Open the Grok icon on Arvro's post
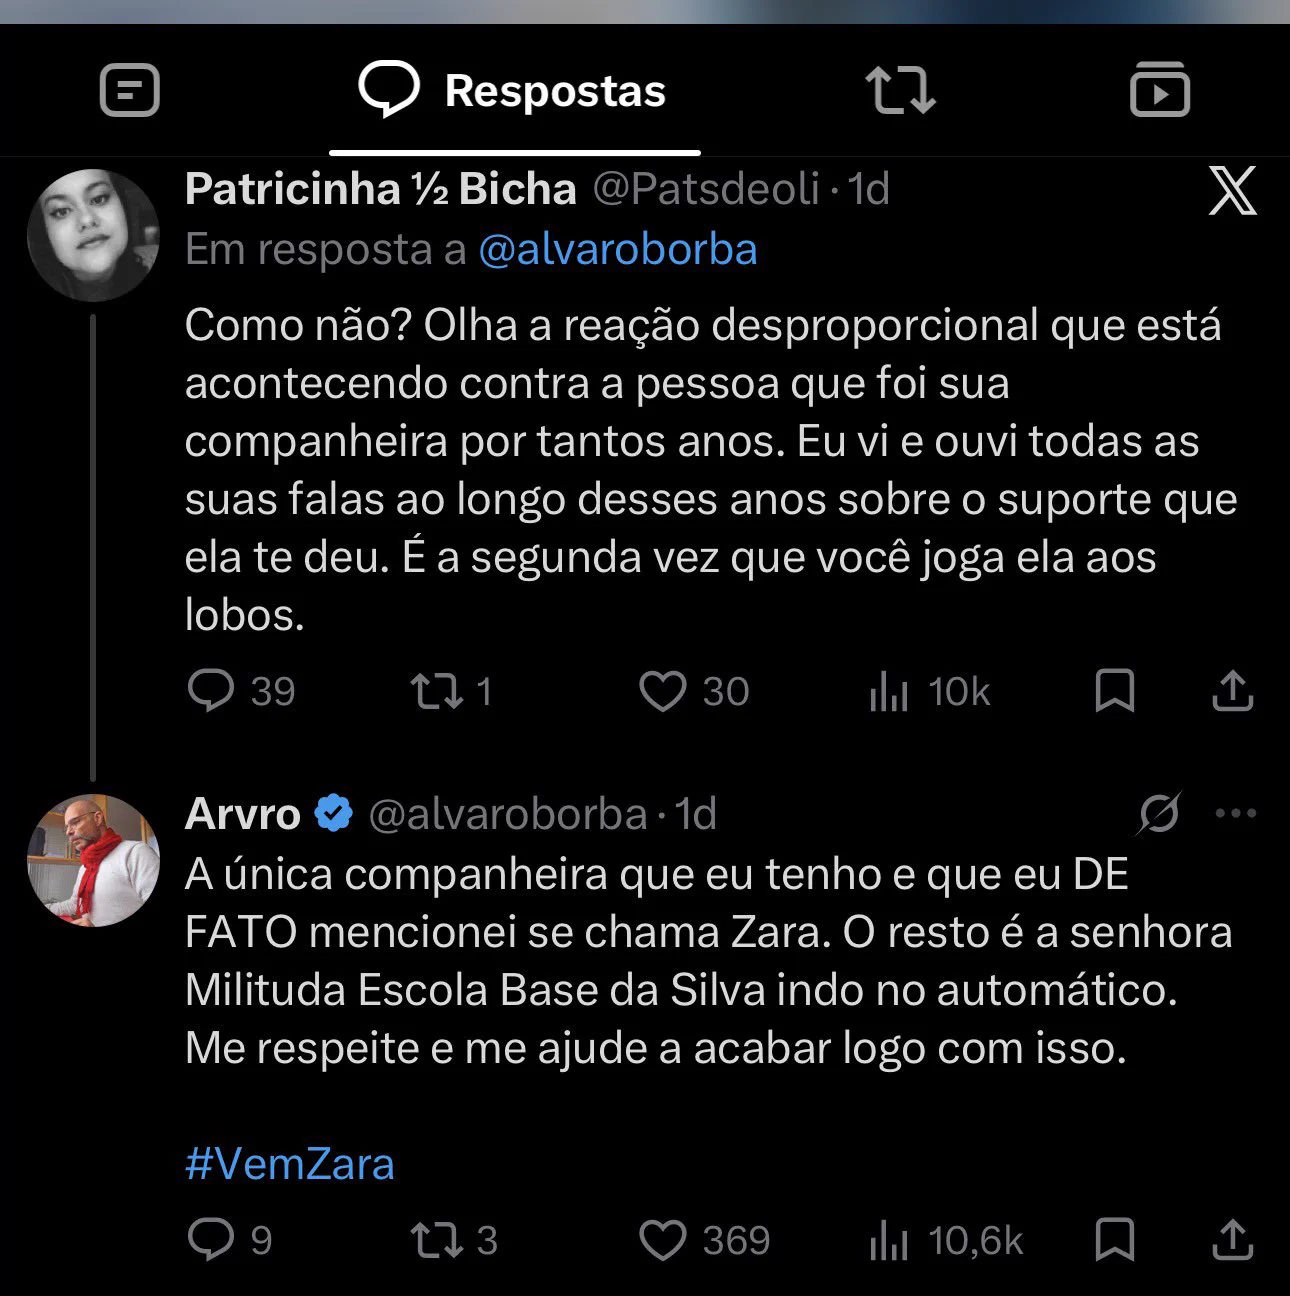The height and width of the screenshot is (1296, 1290). [x=1159, y=813]
